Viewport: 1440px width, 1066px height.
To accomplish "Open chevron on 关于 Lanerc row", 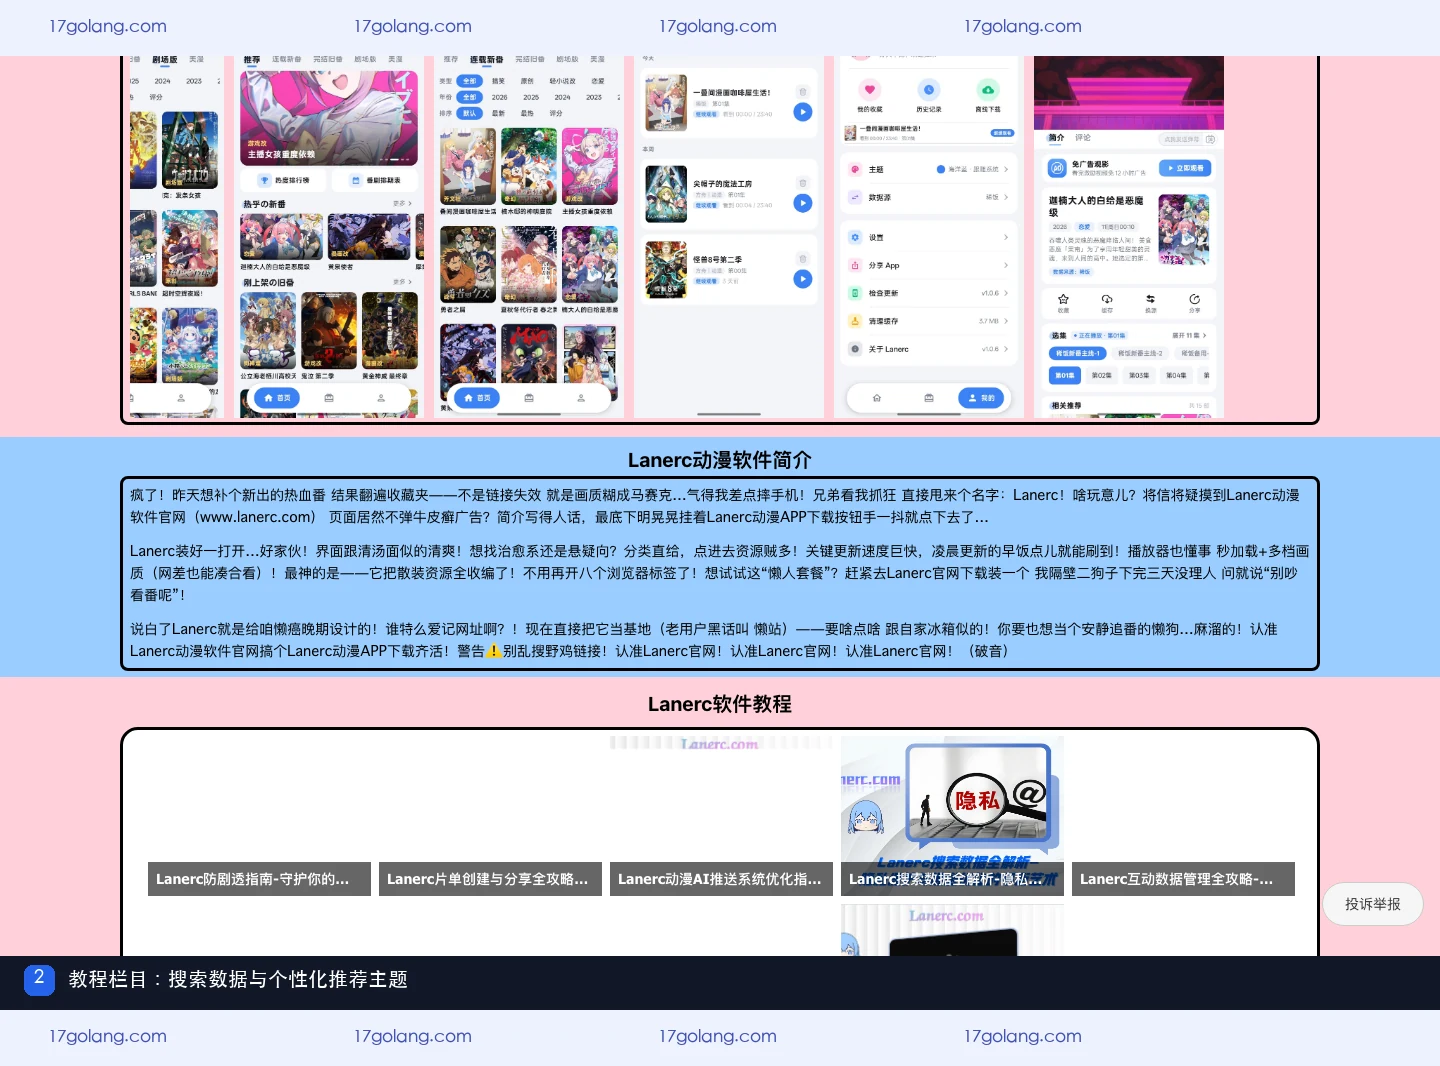I will click(x=1005, y=349).
